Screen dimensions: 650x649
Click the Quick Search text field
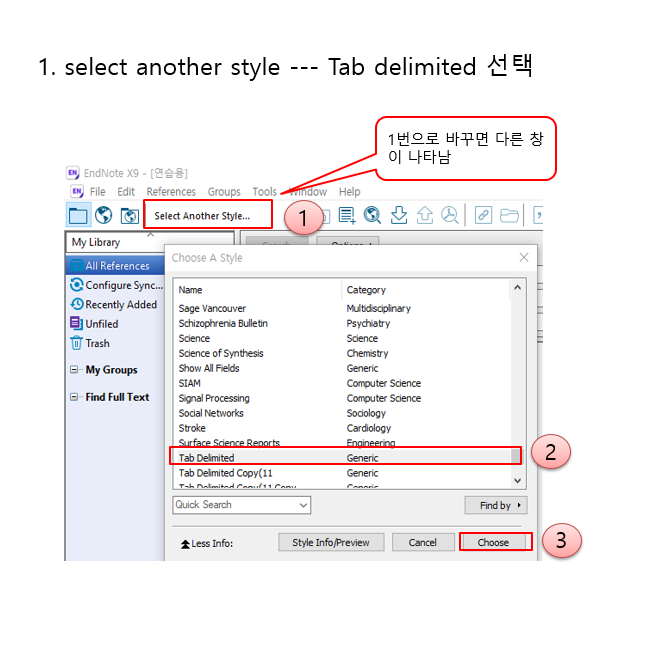(x=235, y=505)
